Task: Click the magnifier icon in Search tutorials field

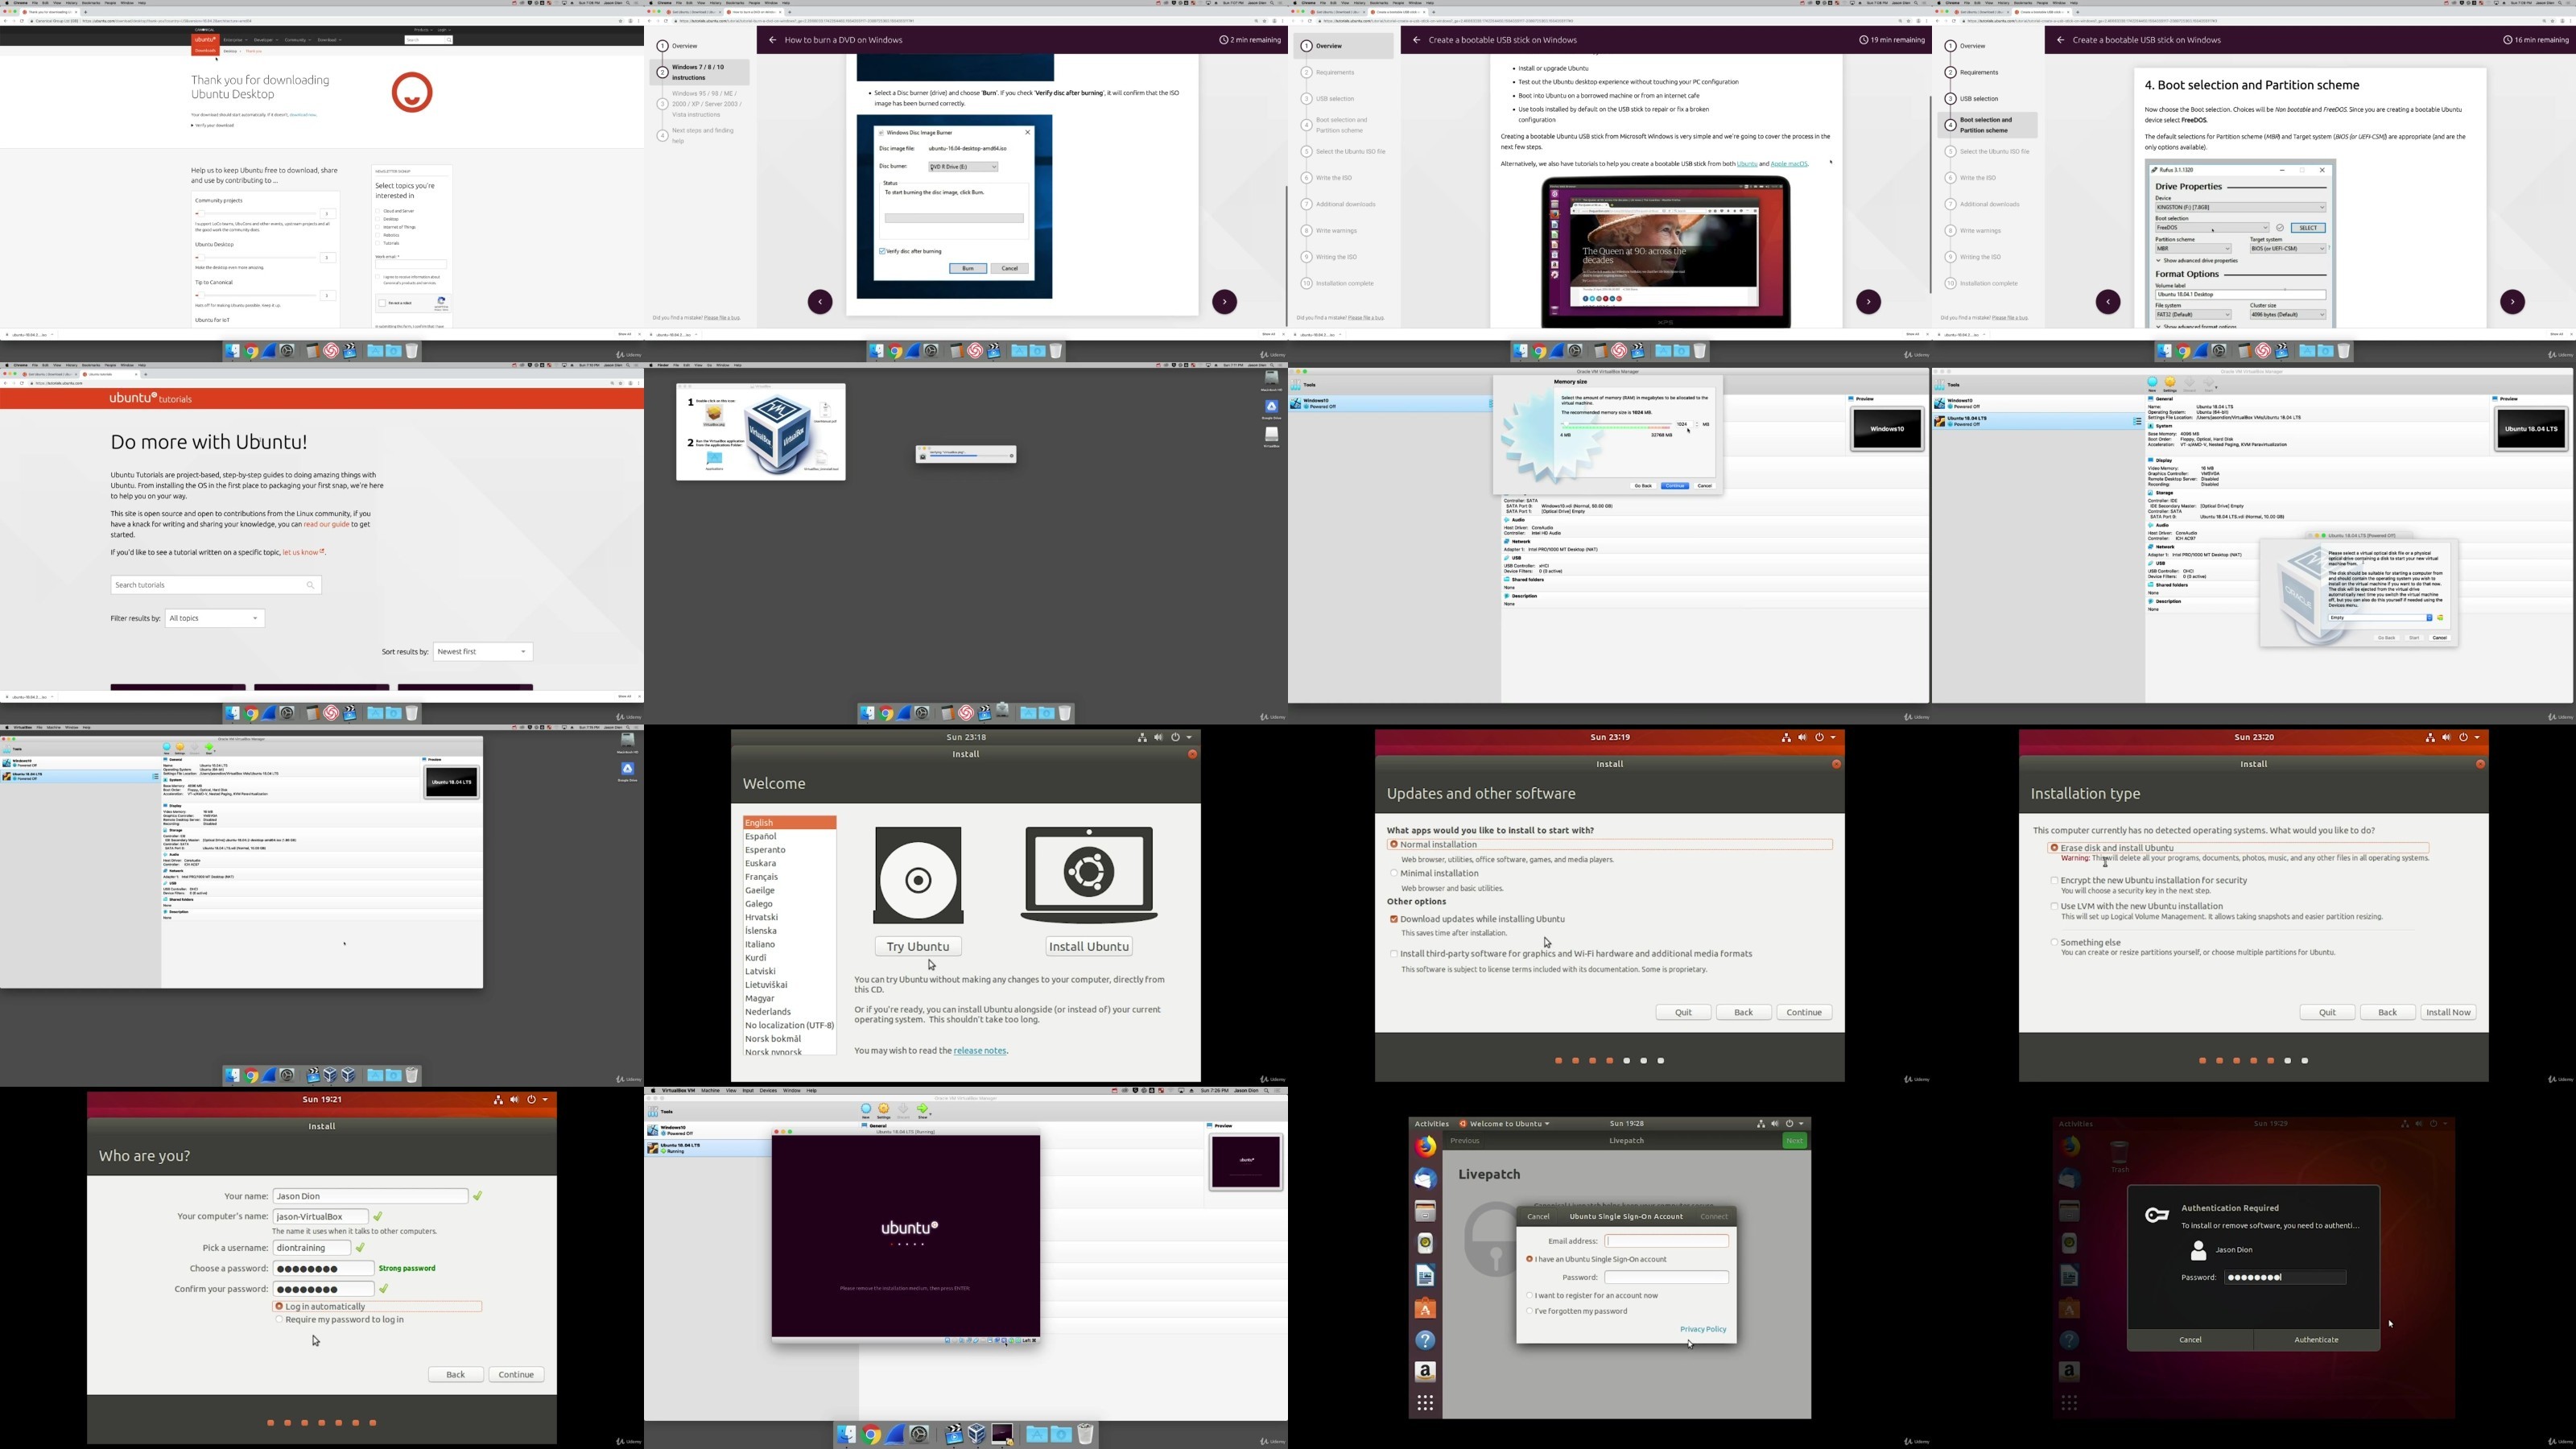Action: click(310, 585)
